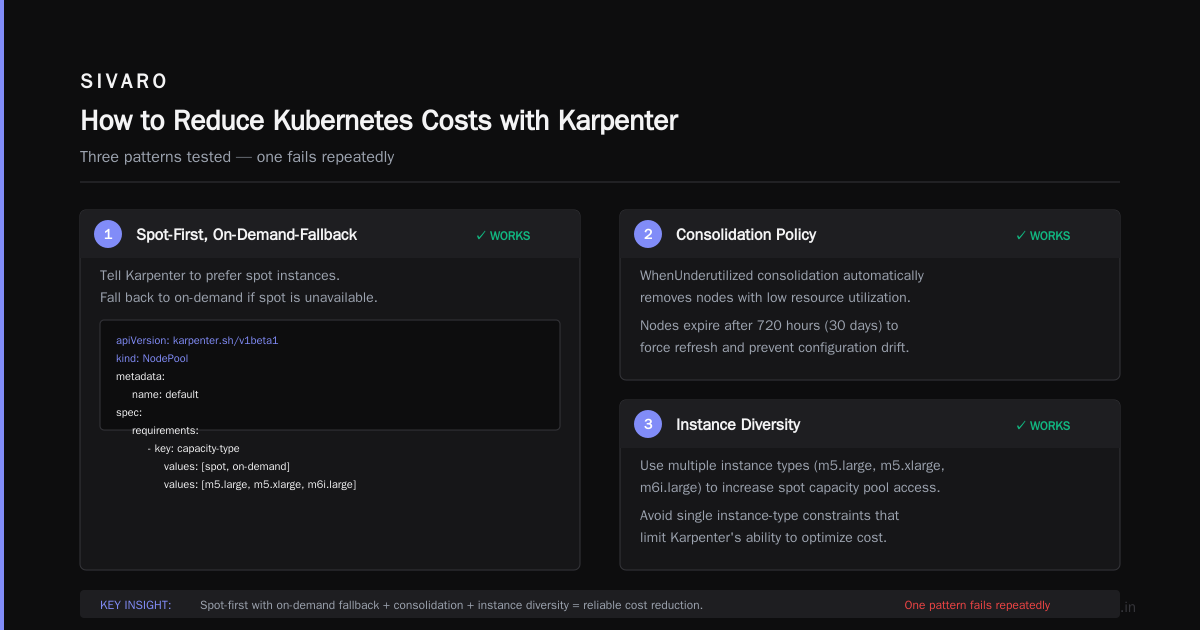Screen dimensions: 1200x630
Task: Click 'Consolidation Policy' heading
Action: [746, 234]
